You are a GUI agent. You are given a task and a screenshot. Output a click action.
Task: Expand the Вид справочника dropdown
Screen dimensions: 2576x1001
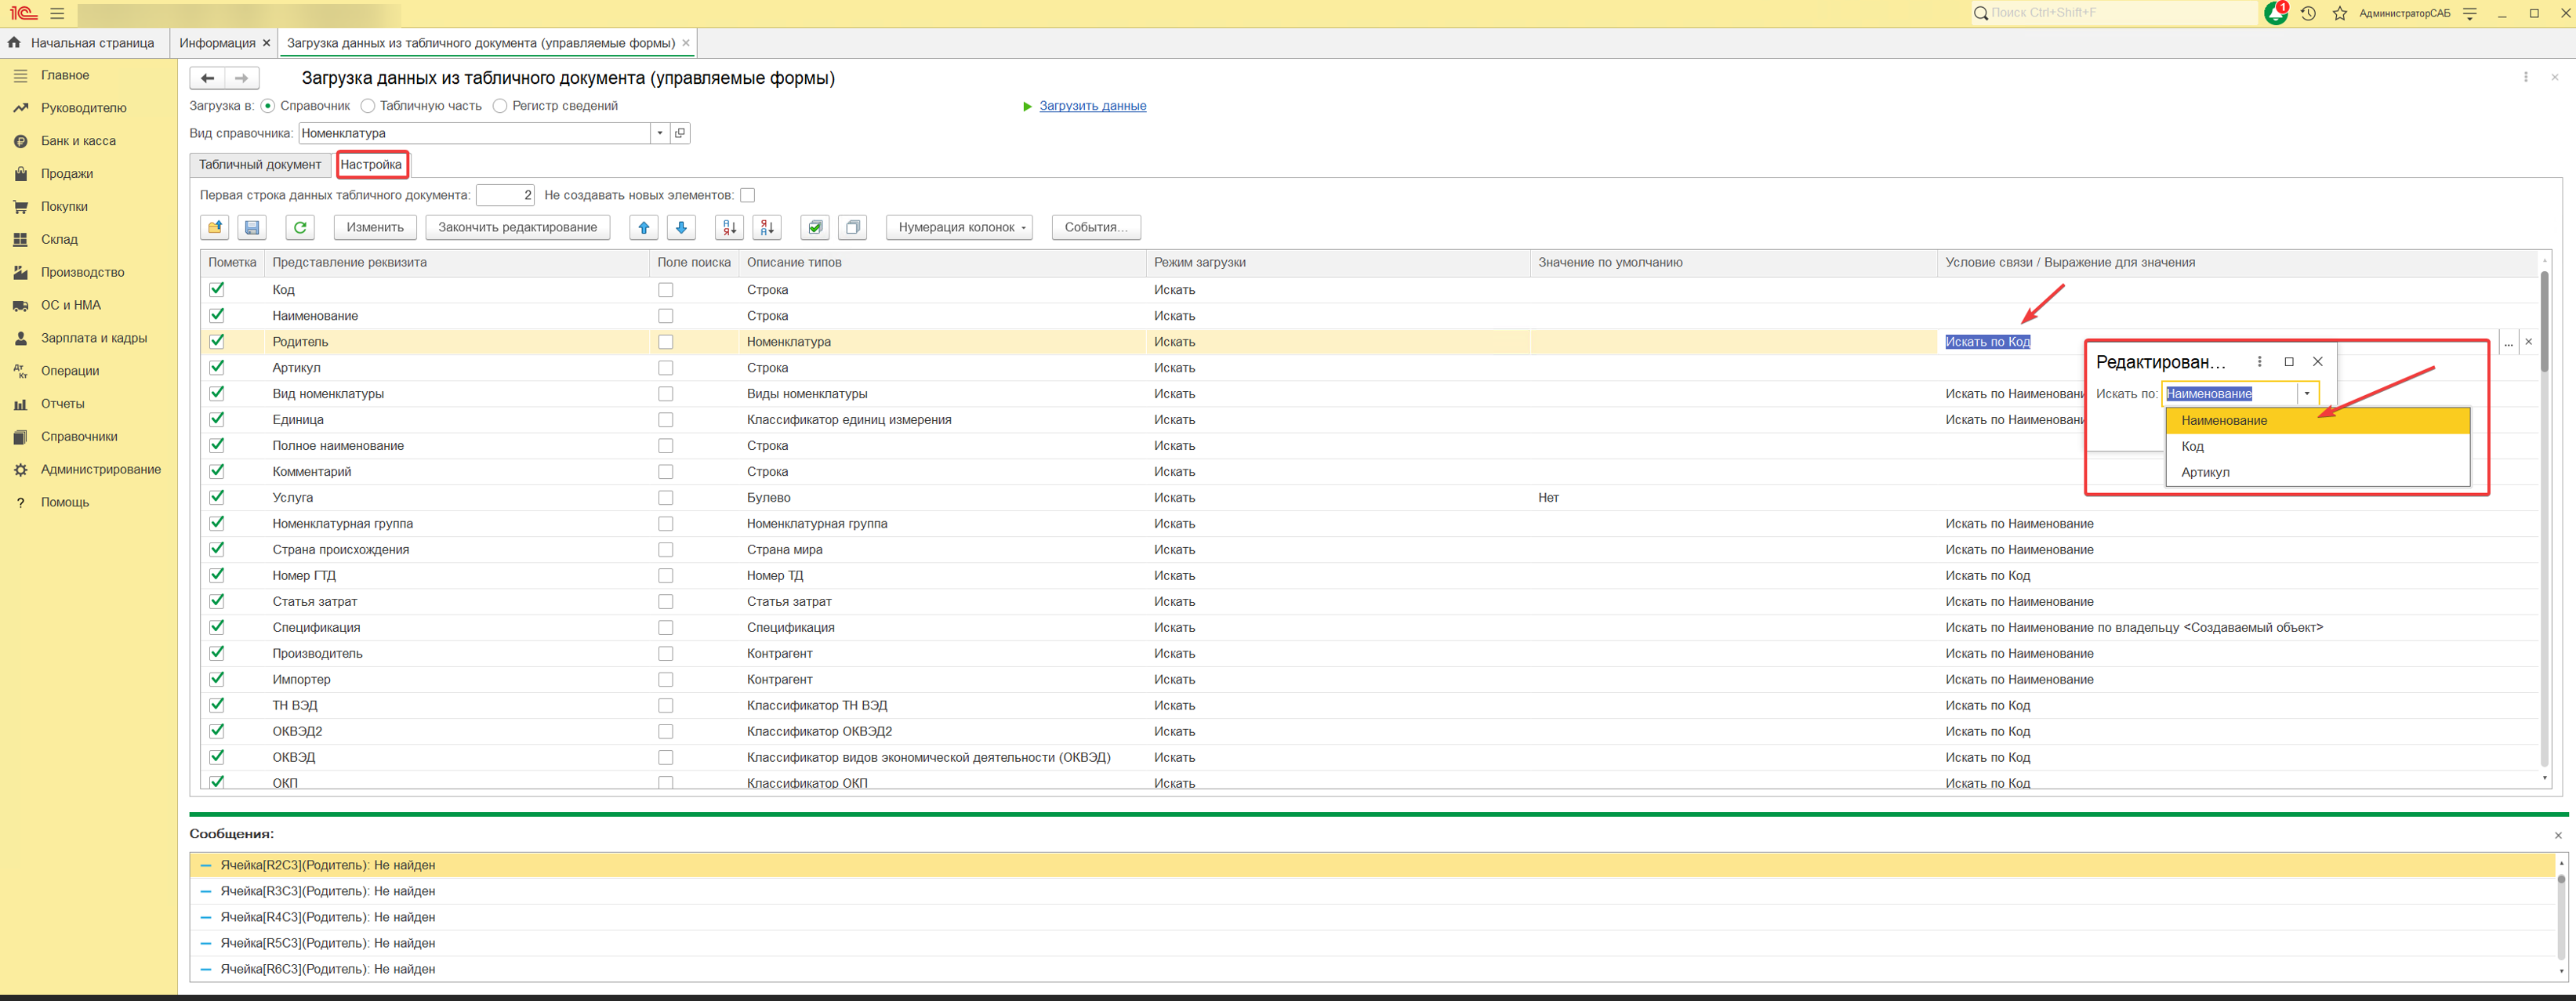tap(660, 133)
